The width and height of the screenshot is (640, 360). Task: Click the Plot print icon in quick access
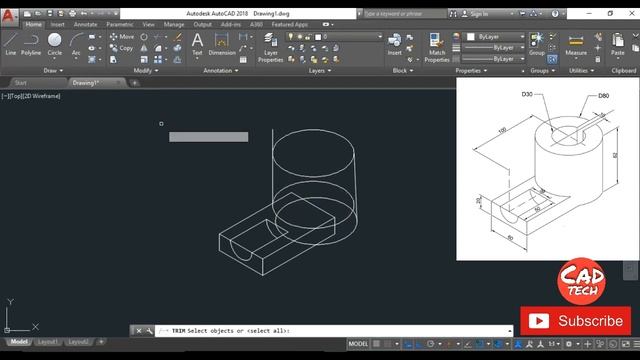coord(72,13)
